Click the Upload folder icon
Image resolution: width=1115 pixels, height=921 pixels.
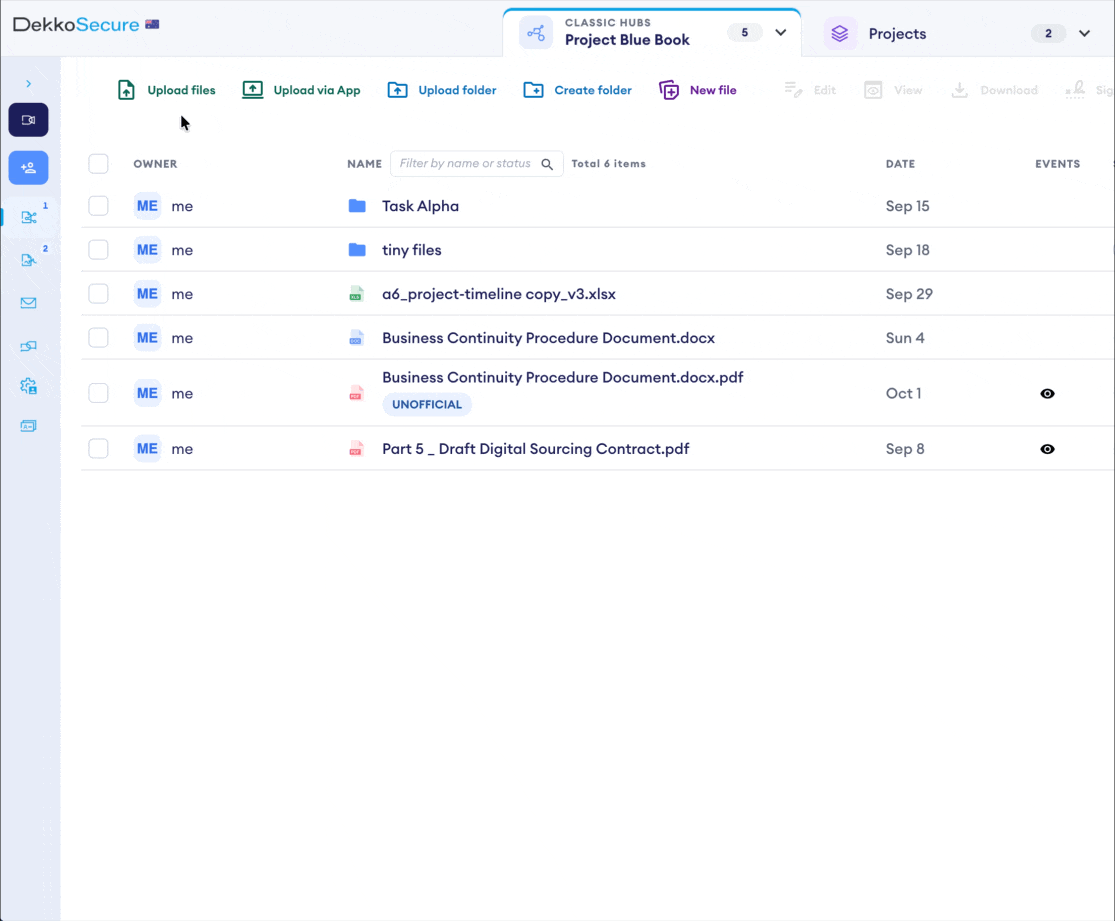(398, 90)
